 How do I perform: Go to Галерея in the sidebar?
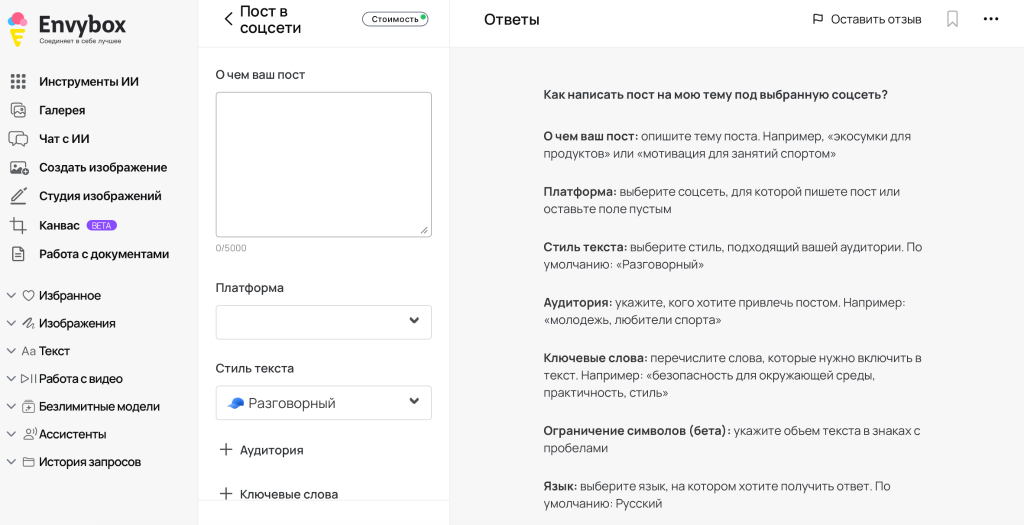click(62, 110)
